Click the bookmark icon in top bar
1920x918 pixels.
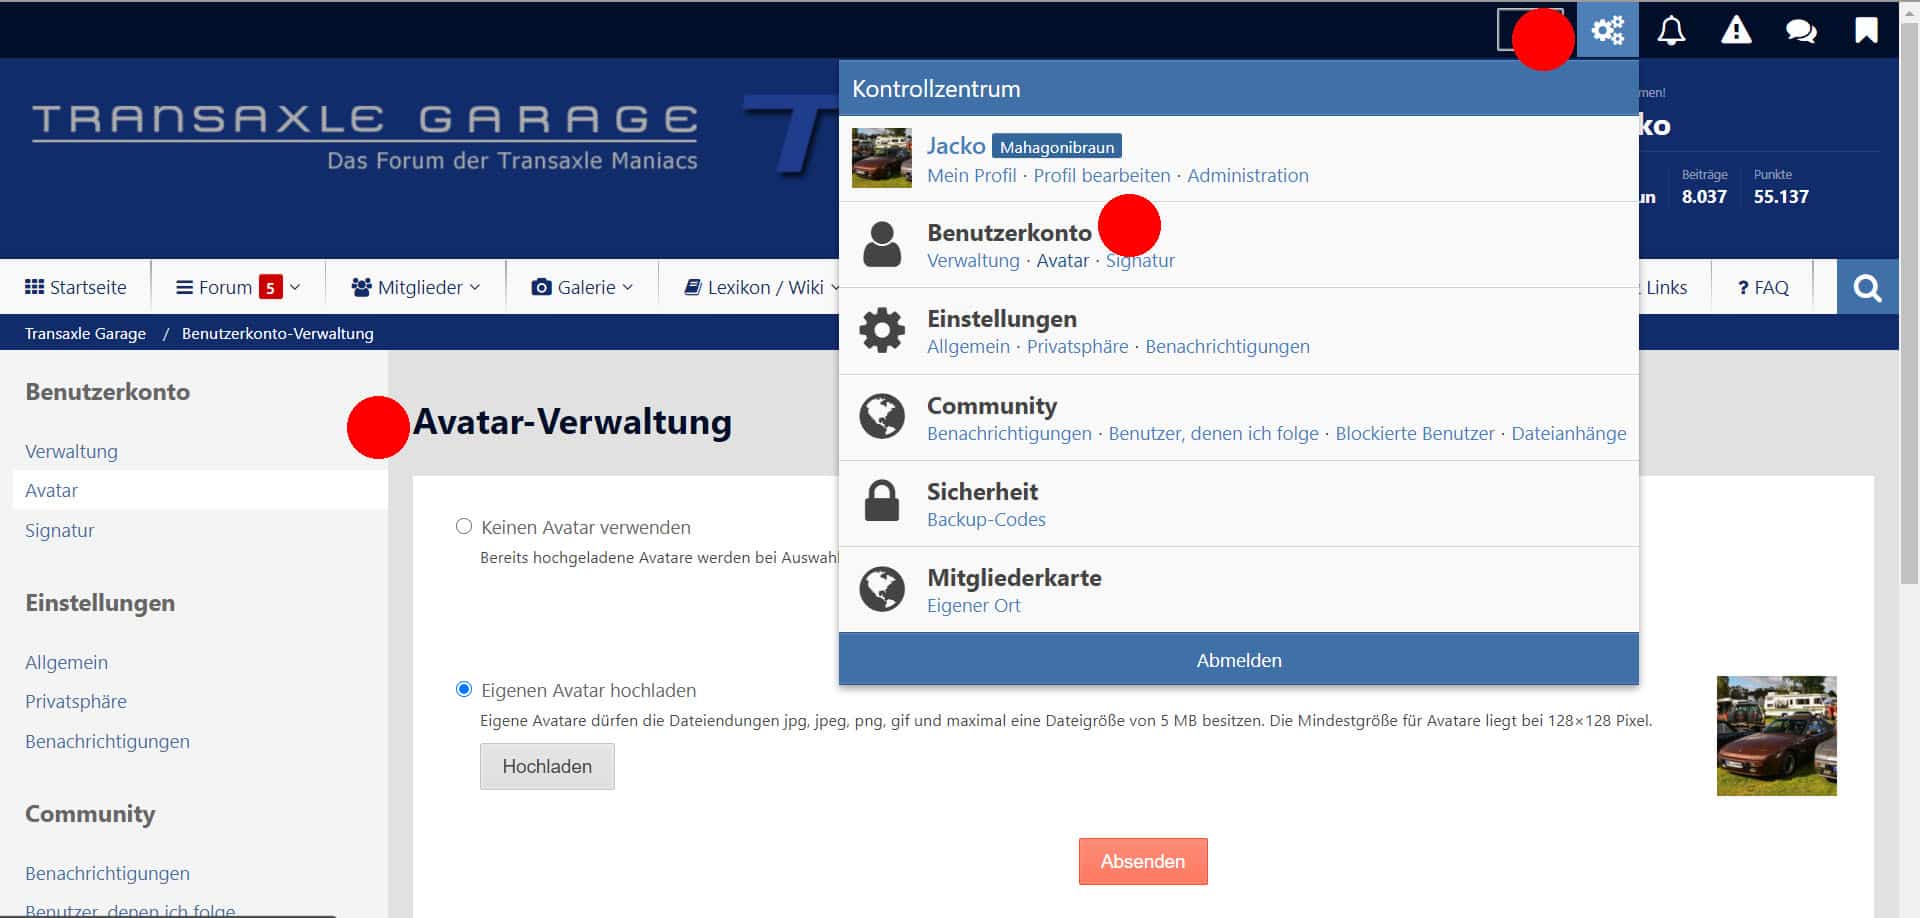[1866, 30]
